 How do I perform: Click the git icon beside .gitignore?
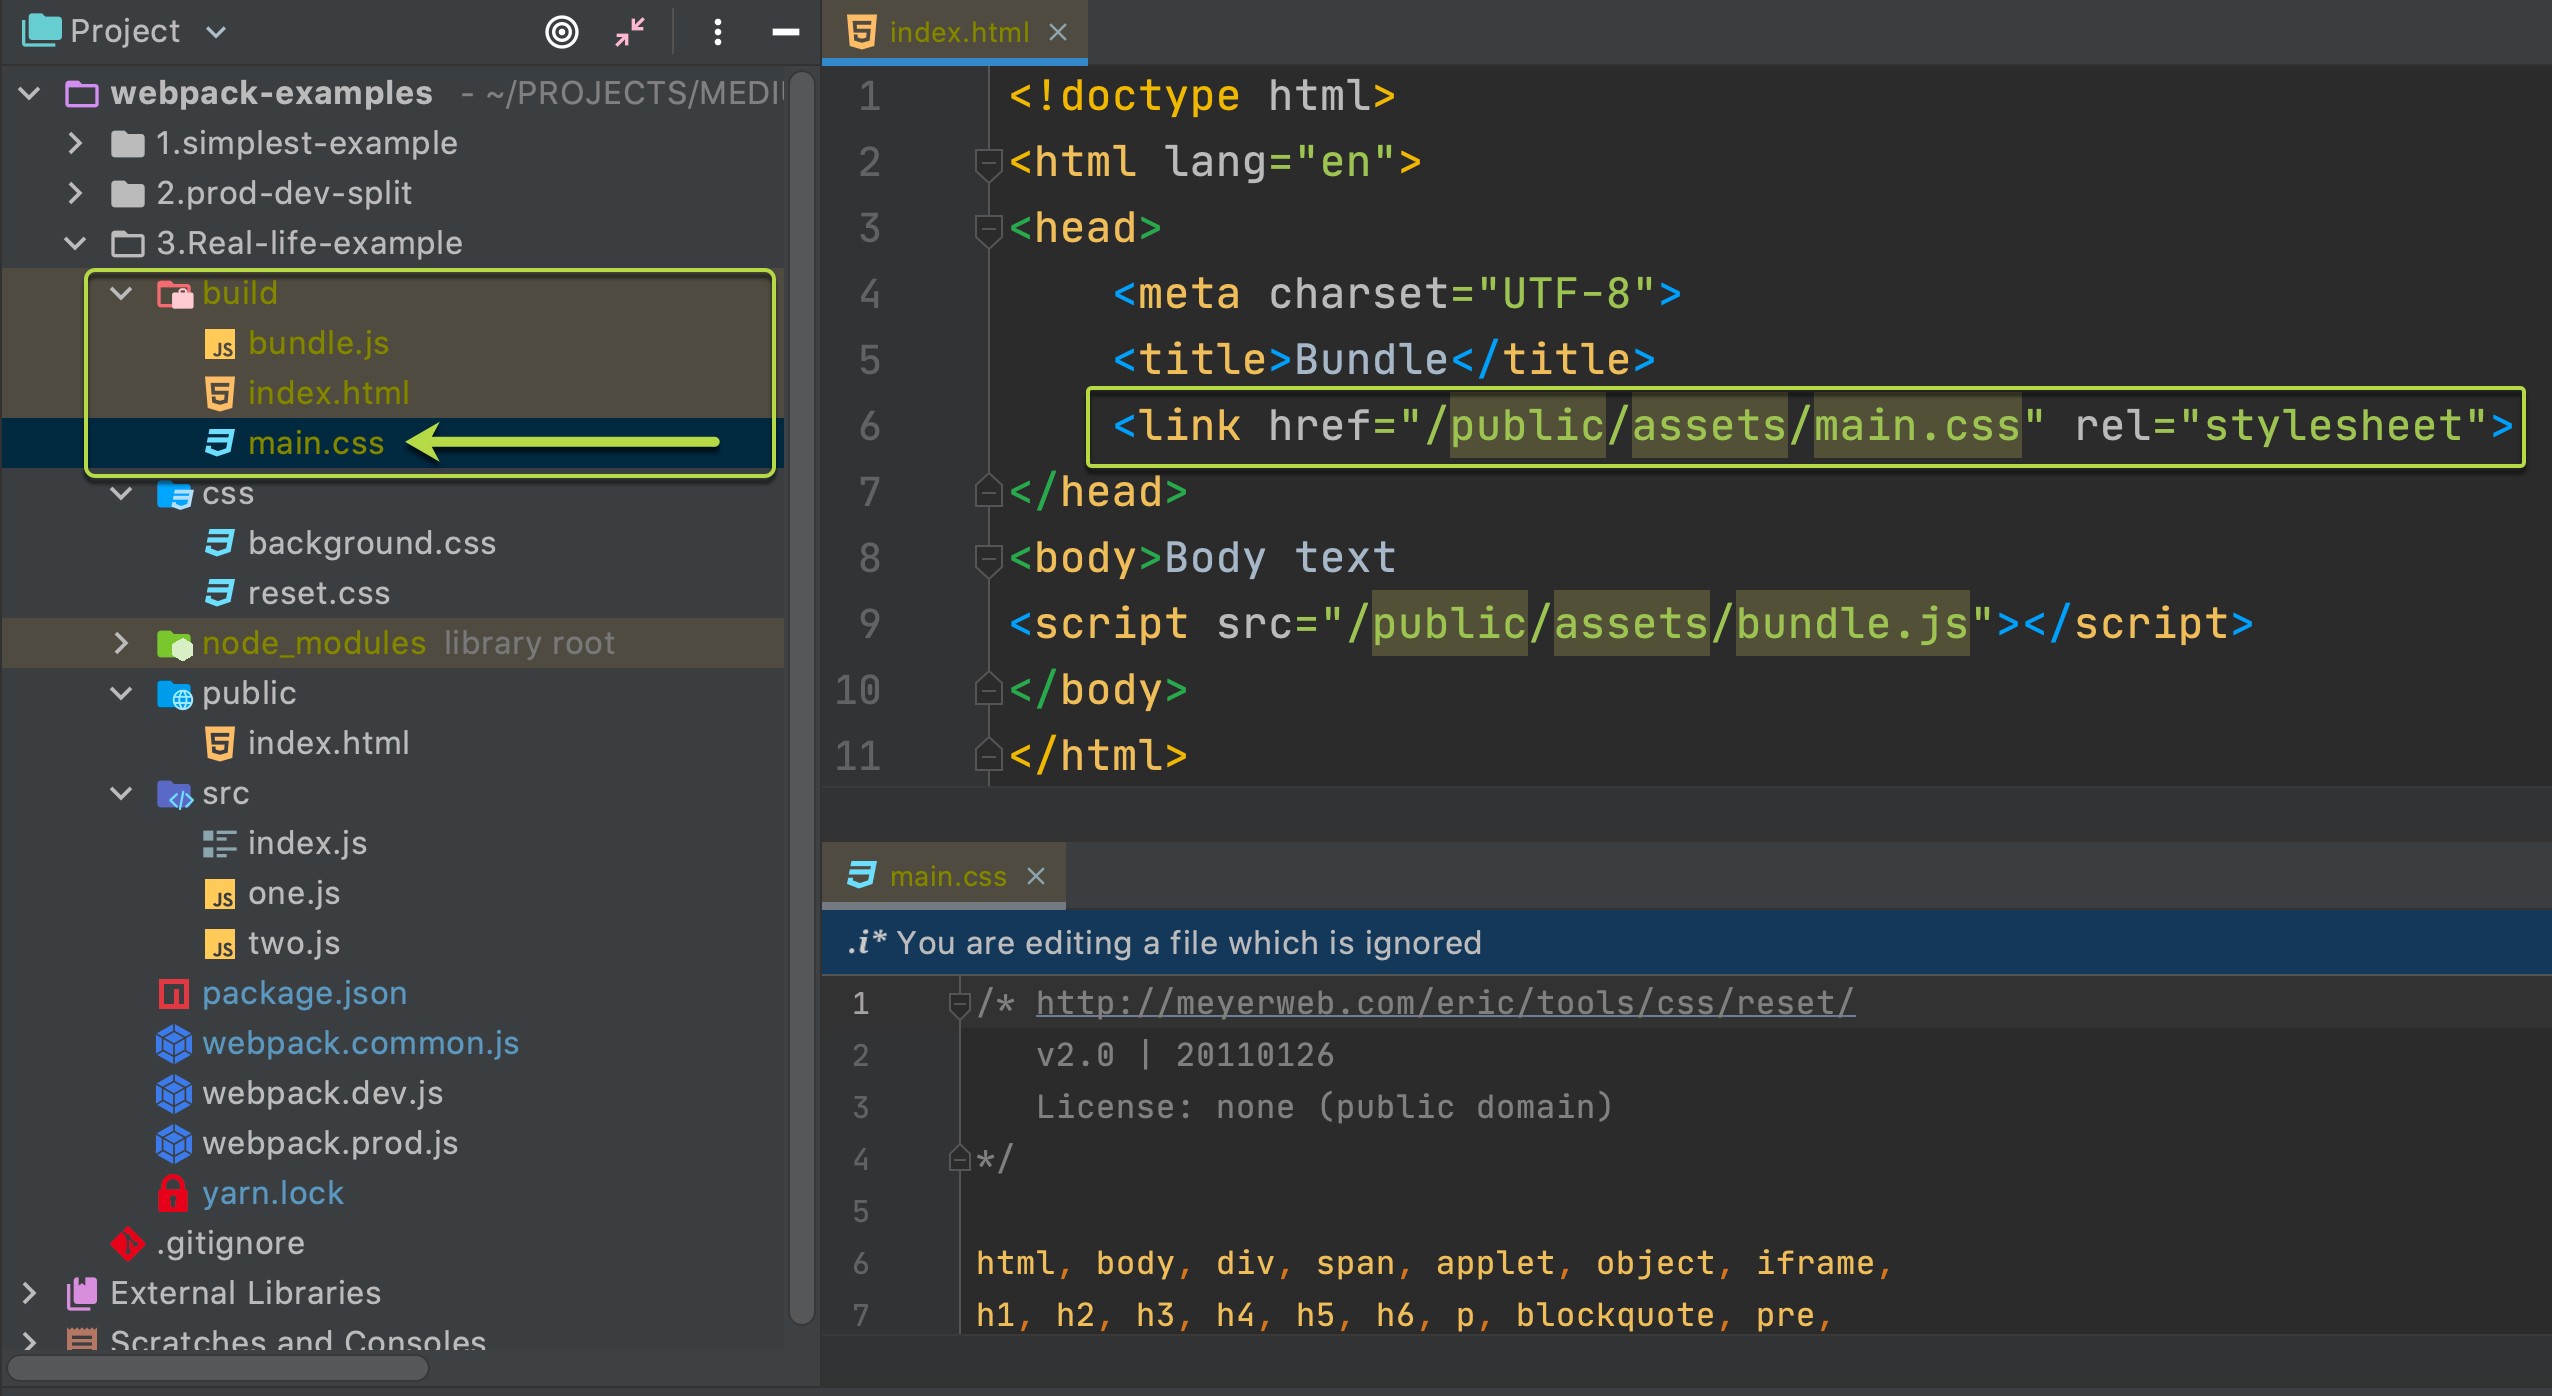click(128, 1243)
